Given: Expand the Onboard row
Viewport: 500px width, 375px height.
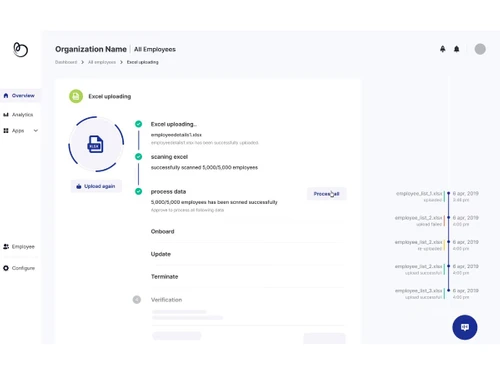Looking at the screenshot, I should point(247,232).
